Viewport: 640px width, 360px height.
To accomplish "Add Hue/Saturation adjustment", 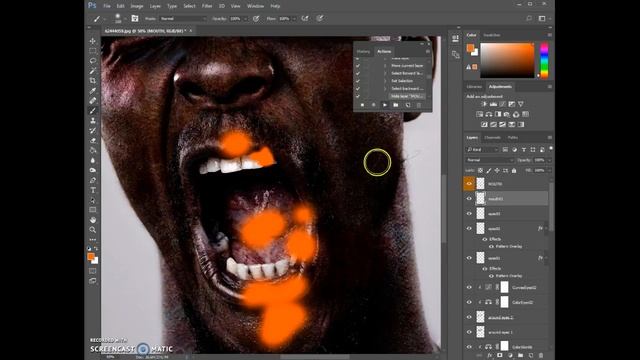I will pos(480,114).
